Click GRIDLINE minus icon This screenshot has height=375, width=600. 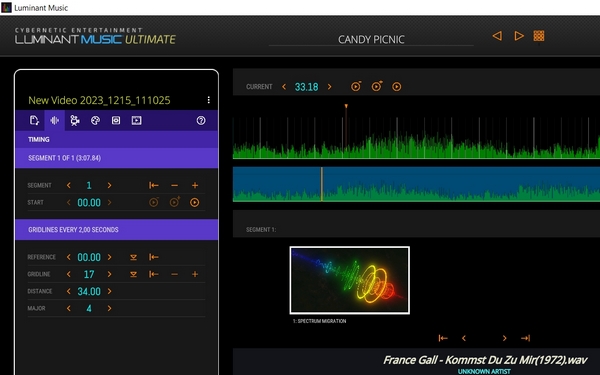click(174, 274)
